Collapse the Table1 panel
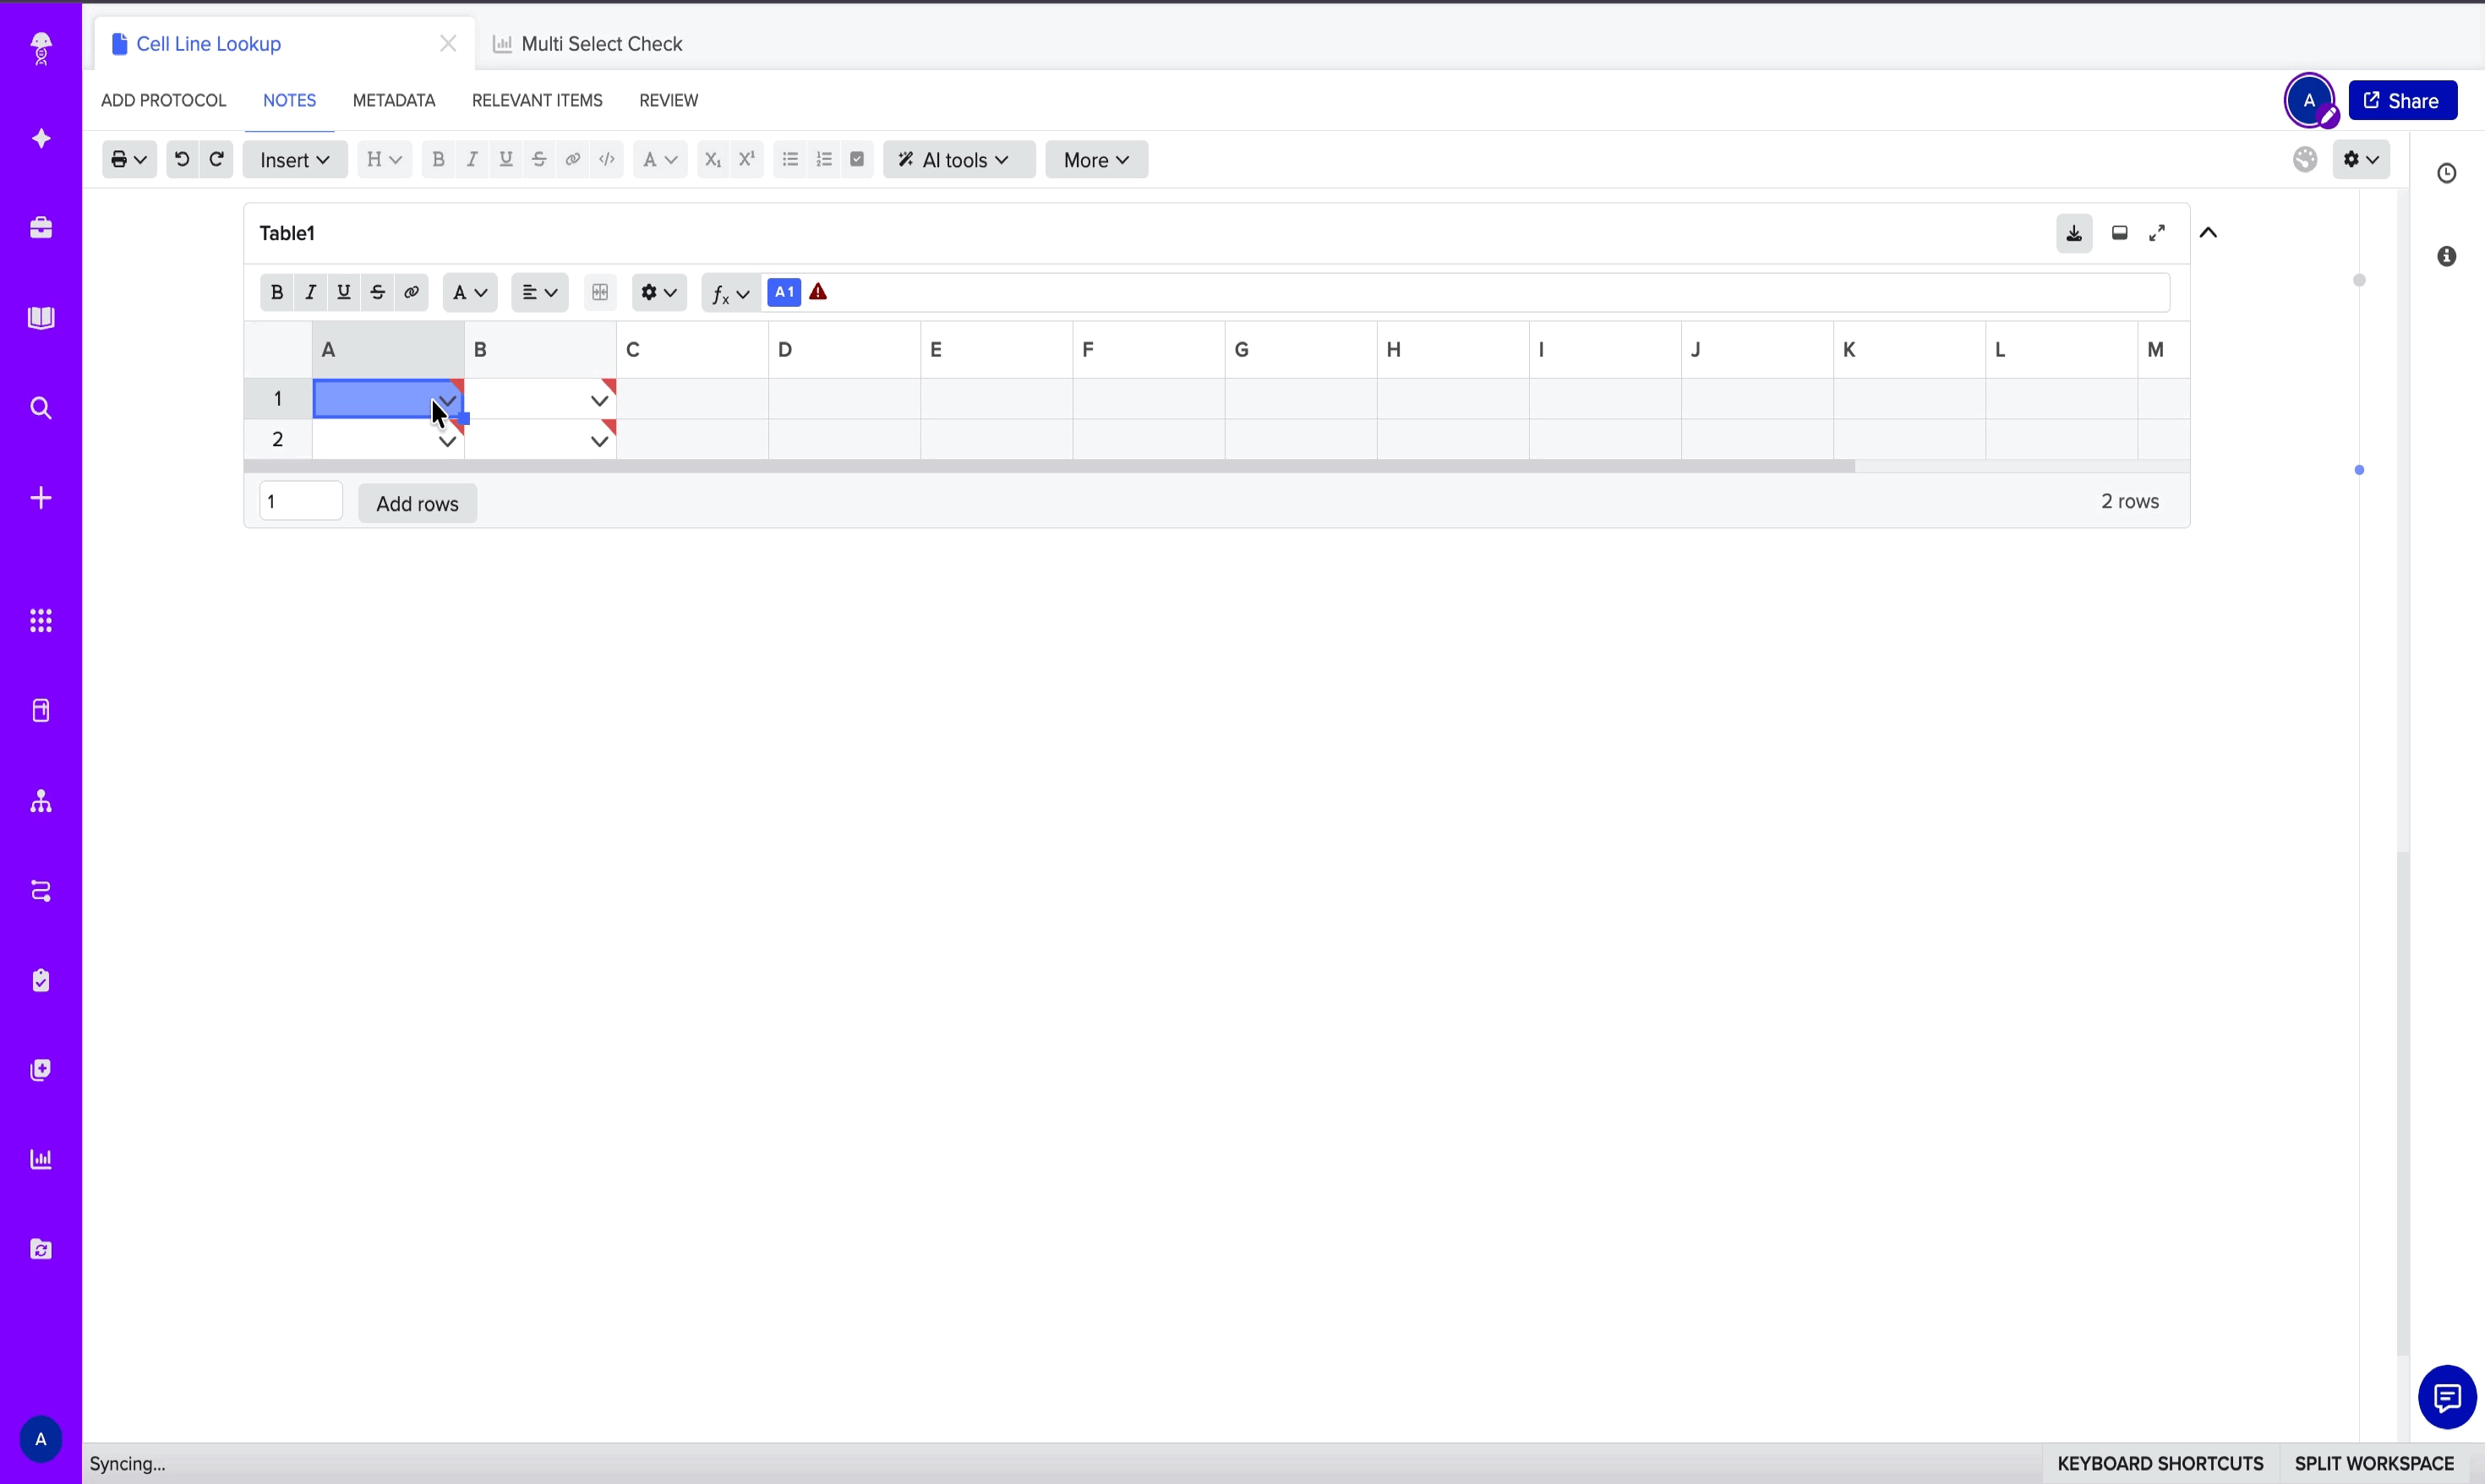 coord(2208,232)
